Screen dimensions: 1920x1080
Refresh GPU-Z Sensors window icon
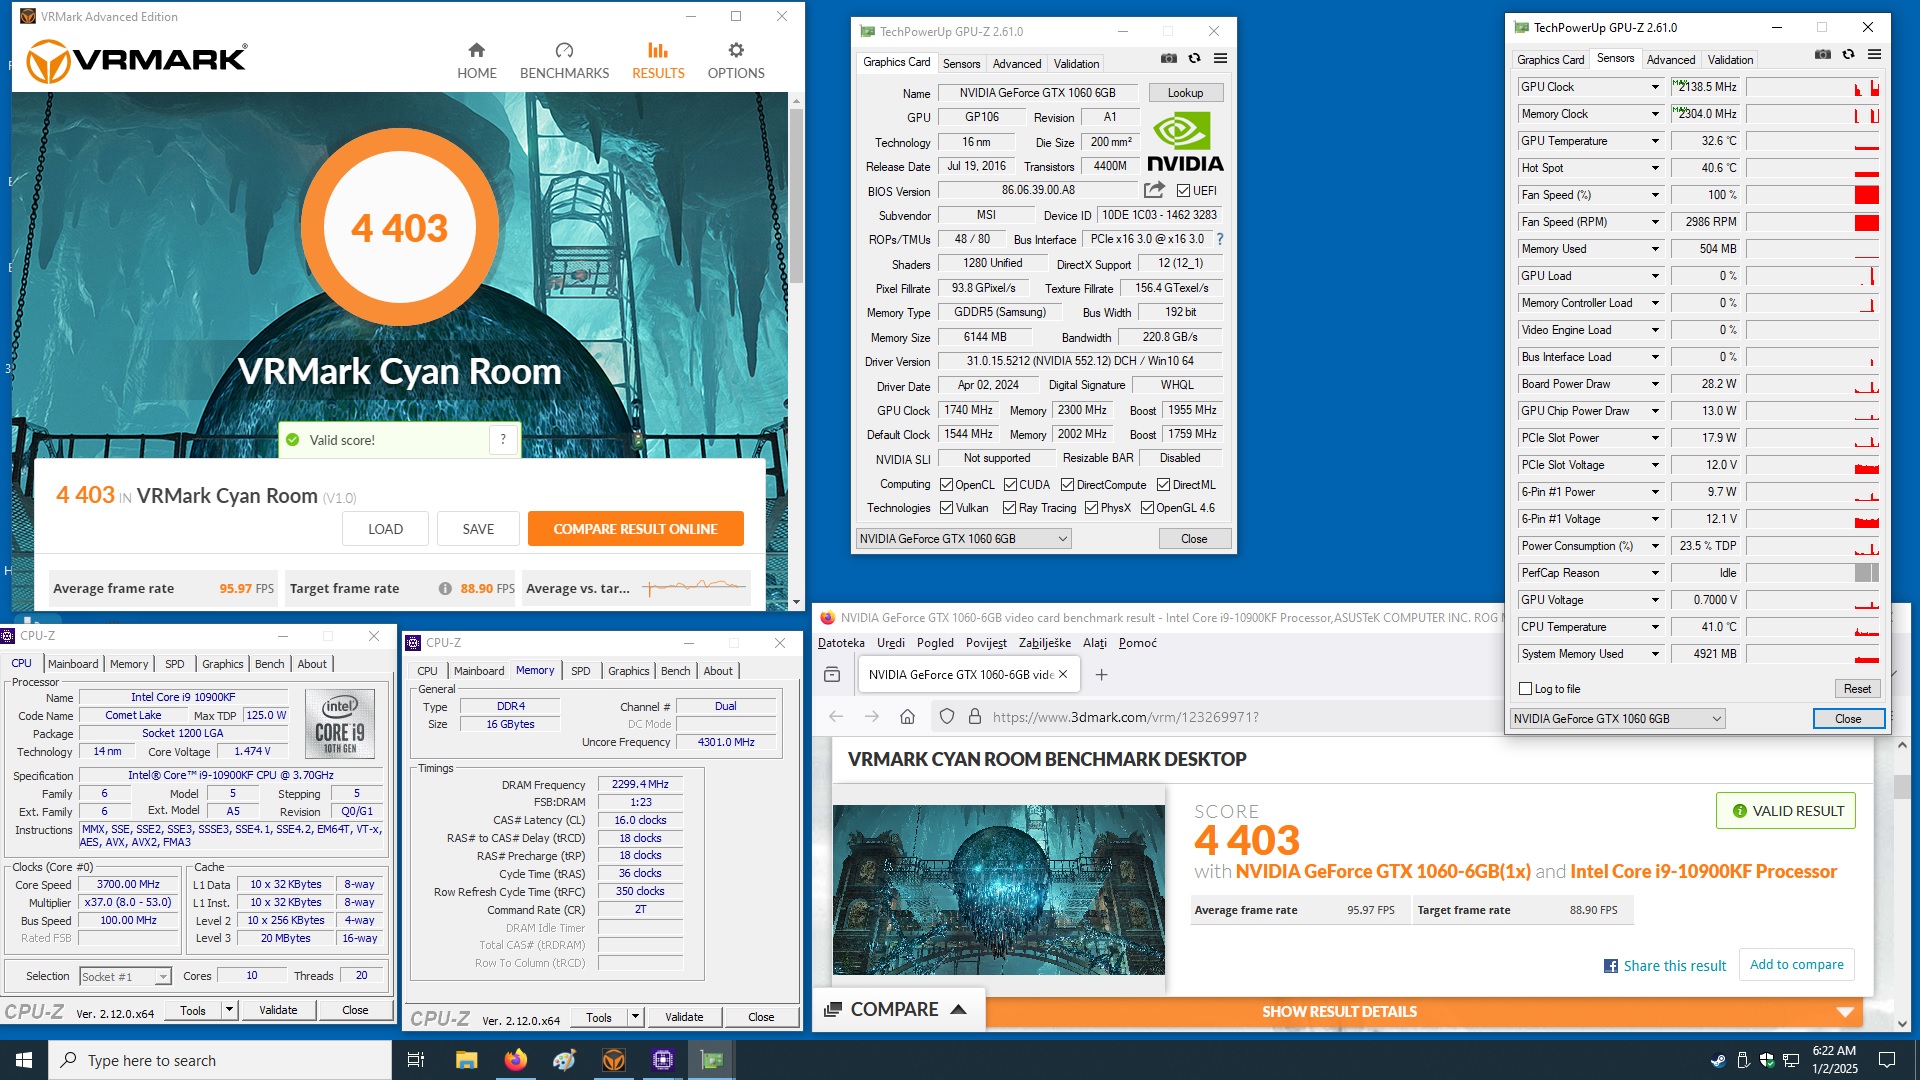[1848, 54]
